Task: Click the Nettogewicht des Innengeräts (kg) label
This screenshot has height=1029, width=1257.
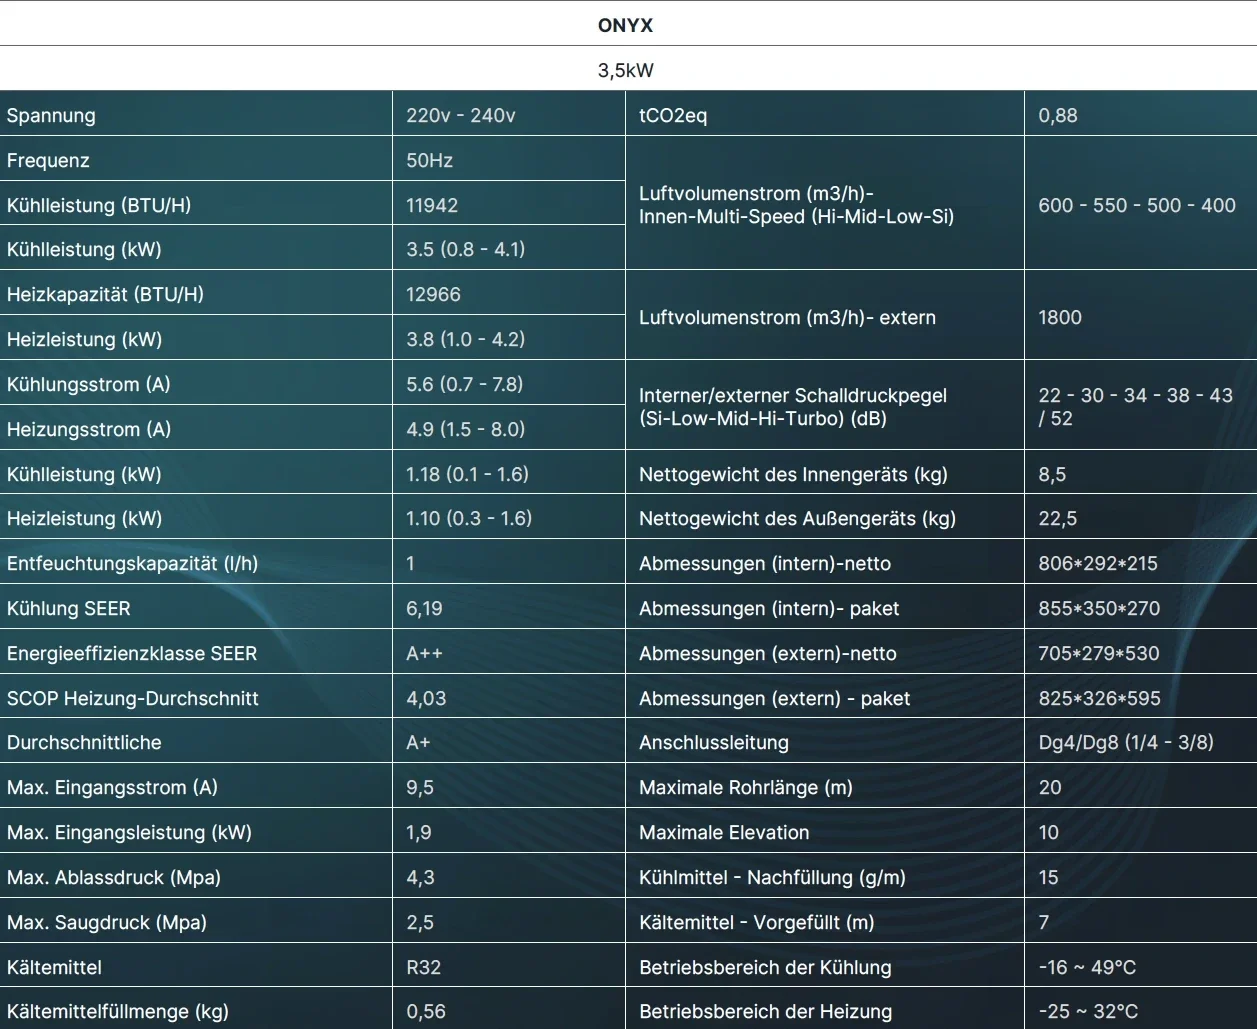Action: click(793, 474)
